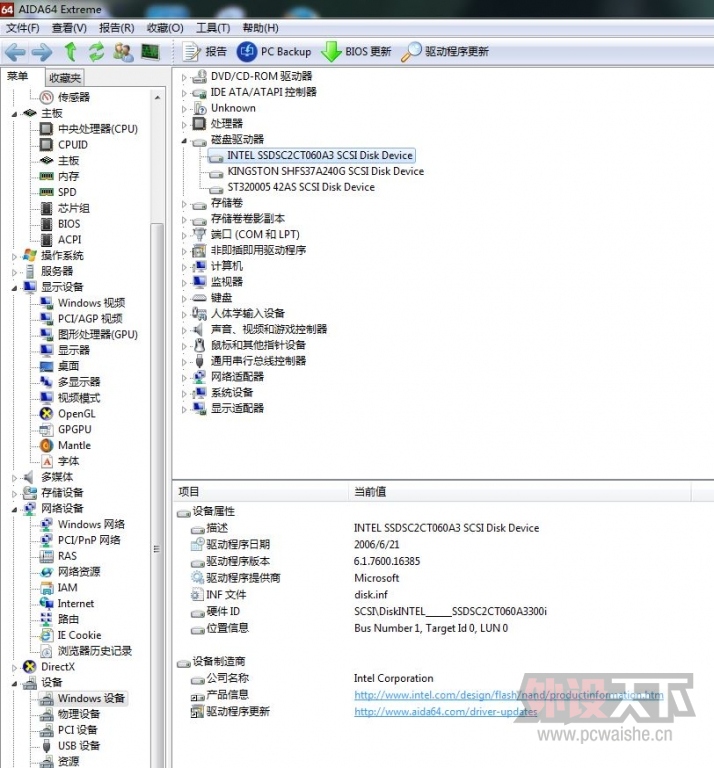Switch to the 收藏夹 tab
The height and width of the screenshot is (768, 714).
[65, 78]
